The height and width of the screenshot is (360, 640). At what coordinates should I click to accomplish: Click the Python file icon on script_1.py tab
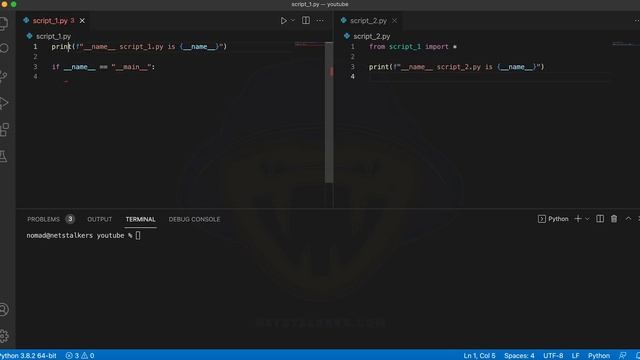click(26, 20)
